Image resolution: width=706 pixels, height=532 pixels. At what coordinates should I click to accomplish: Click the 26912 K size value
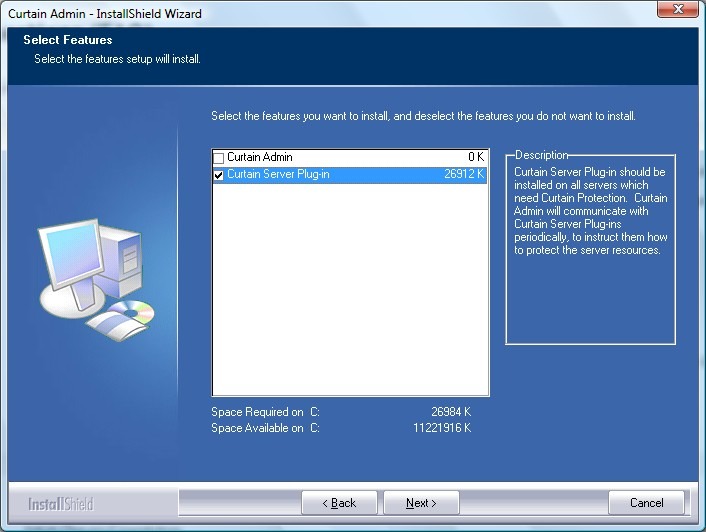(x=464, y=175)
